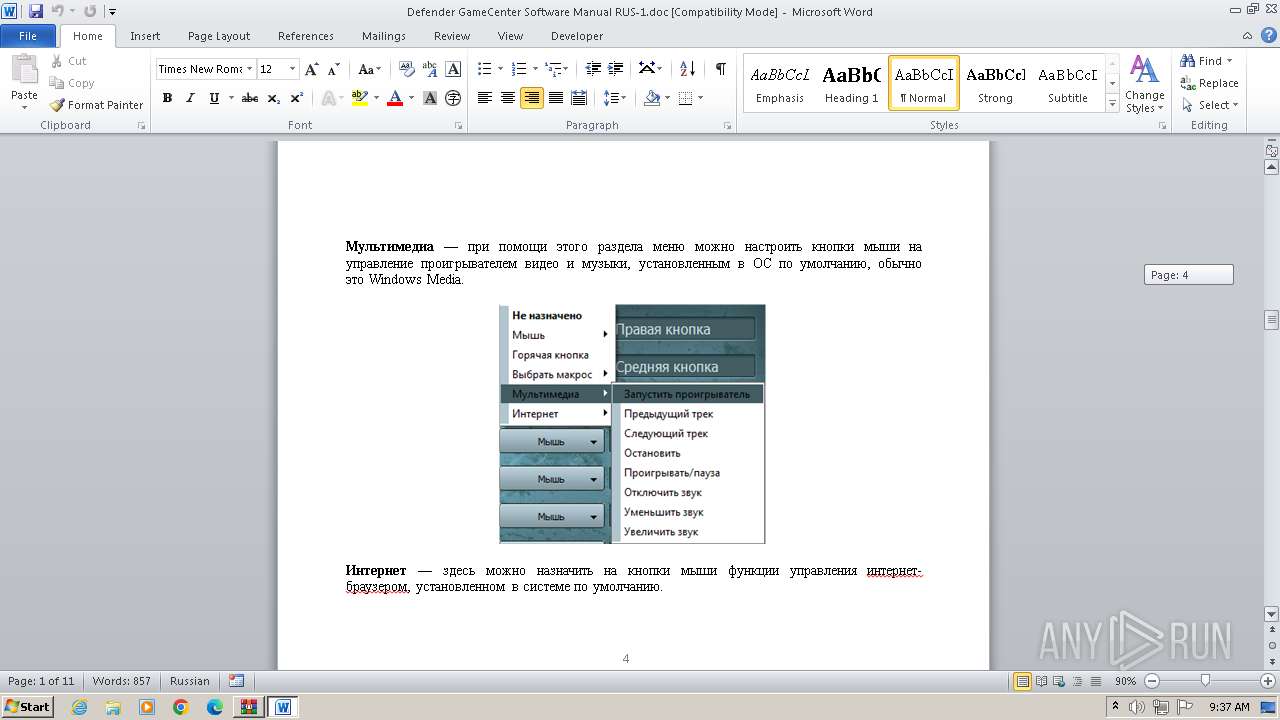The image size is (1280, 720).
Task: Decrease the paragraph indent
Action: point(593,69)
